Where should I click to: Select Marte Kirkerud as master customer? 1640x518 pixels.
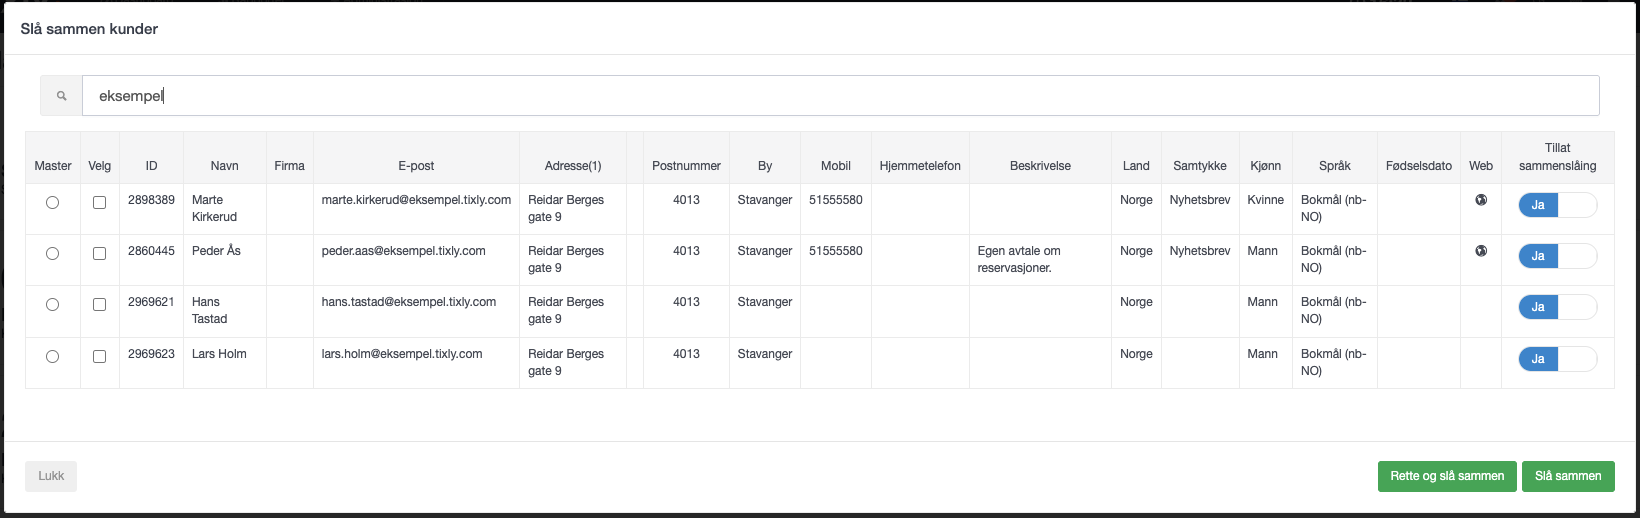tap(52, 203)
